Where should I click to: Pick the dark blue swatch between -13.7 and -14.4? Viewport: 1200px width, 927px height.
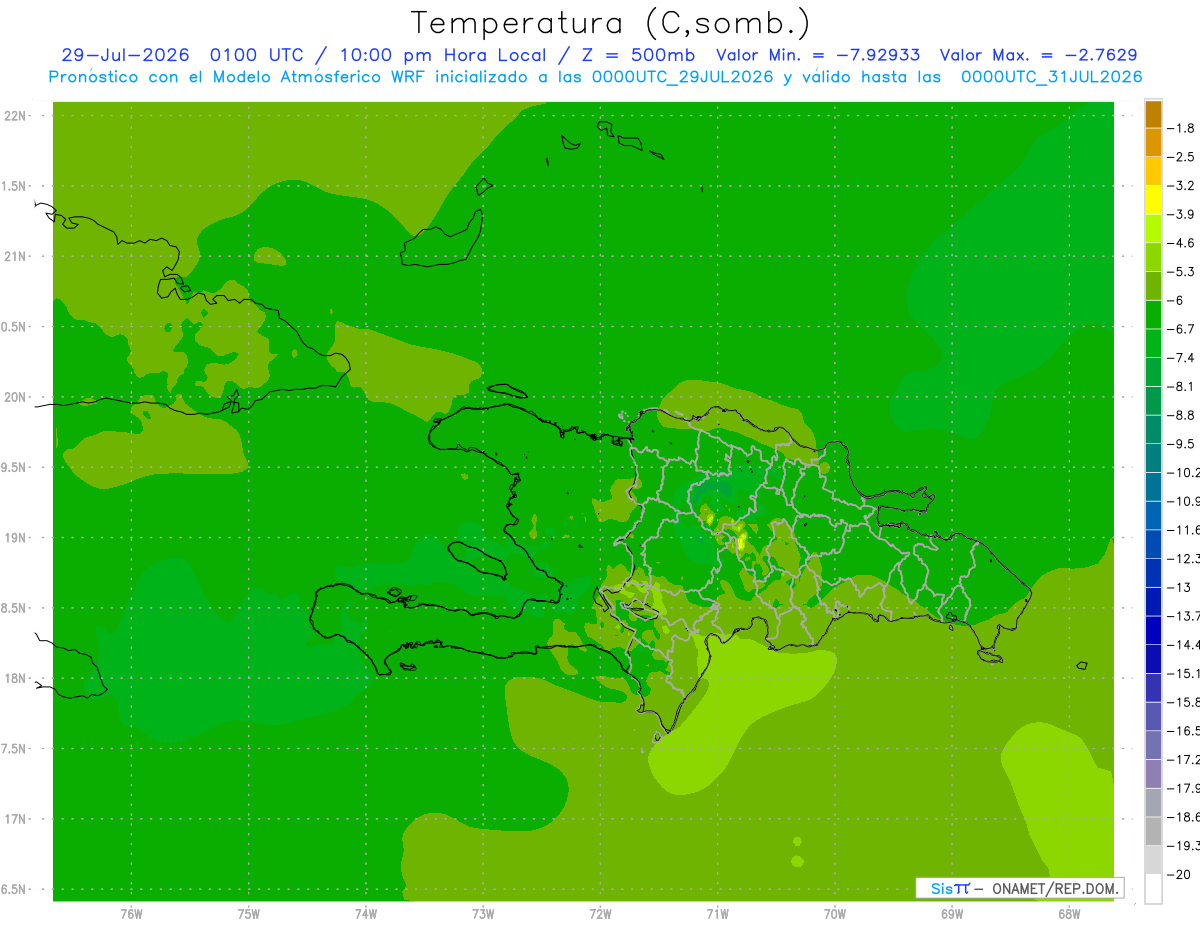coord(1153,630)
